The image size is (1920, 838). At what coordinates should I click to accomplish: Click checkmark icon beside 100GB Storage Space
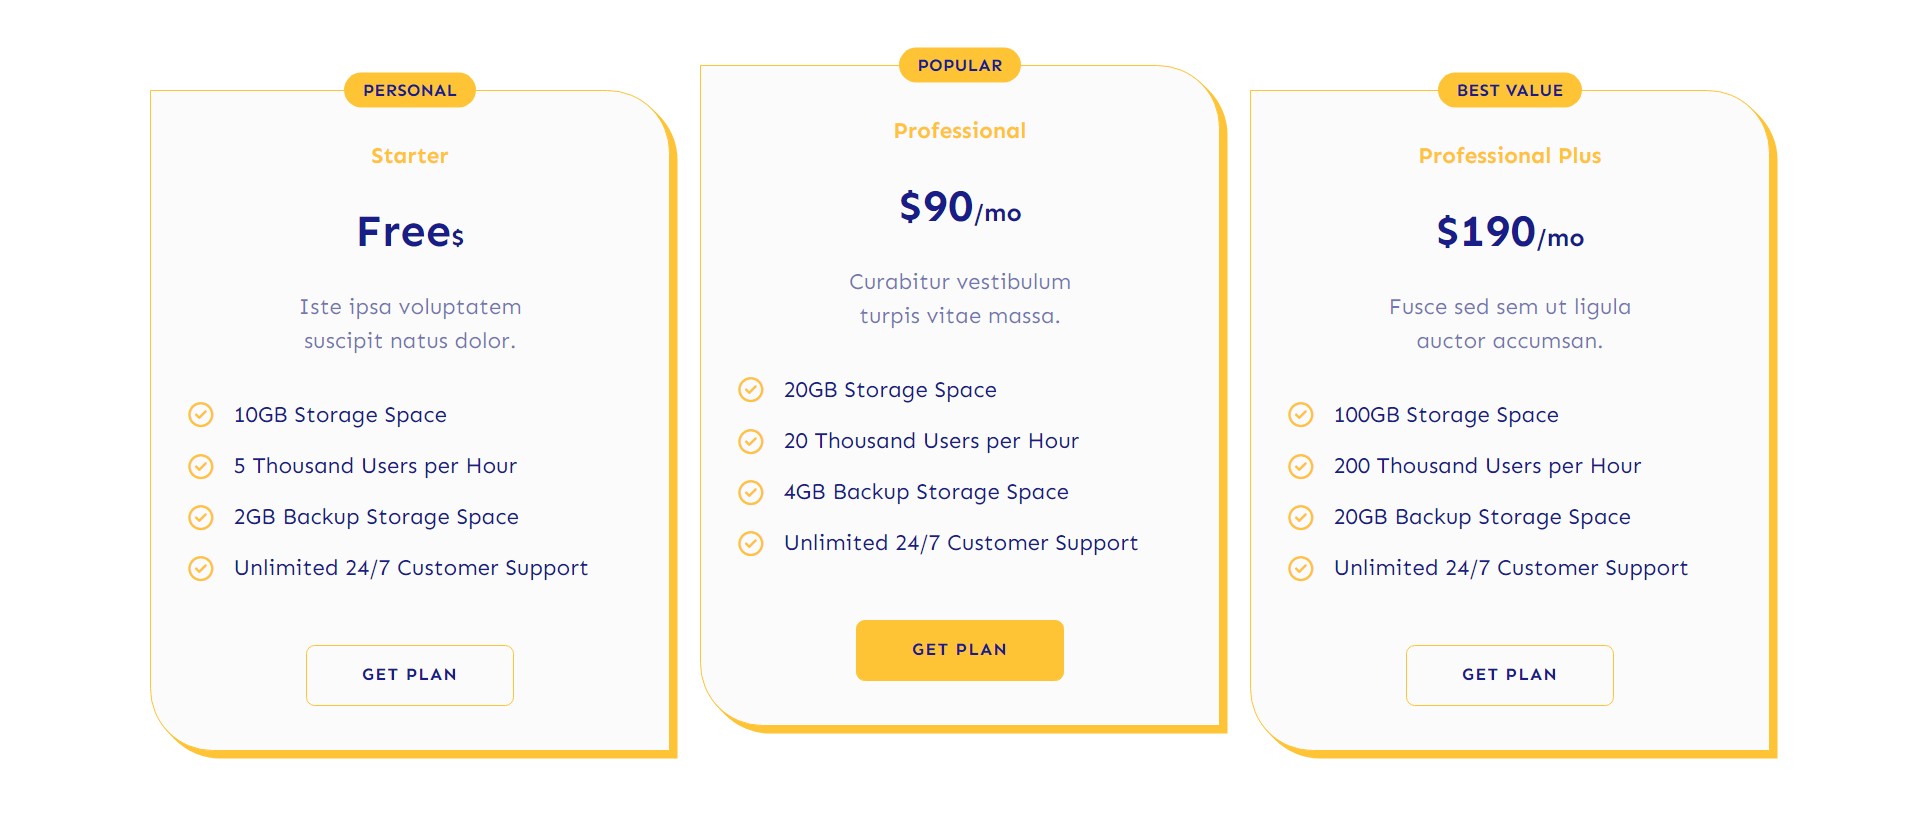pos(1301,415)
